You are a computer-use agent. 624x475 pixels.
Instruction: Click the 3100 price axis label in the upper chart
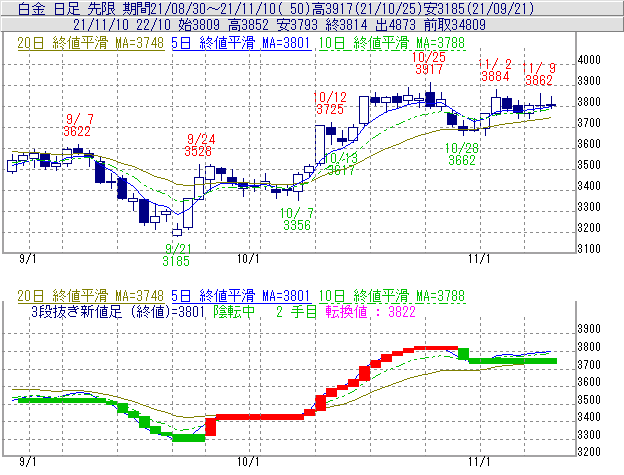click(x=589, y=249)
